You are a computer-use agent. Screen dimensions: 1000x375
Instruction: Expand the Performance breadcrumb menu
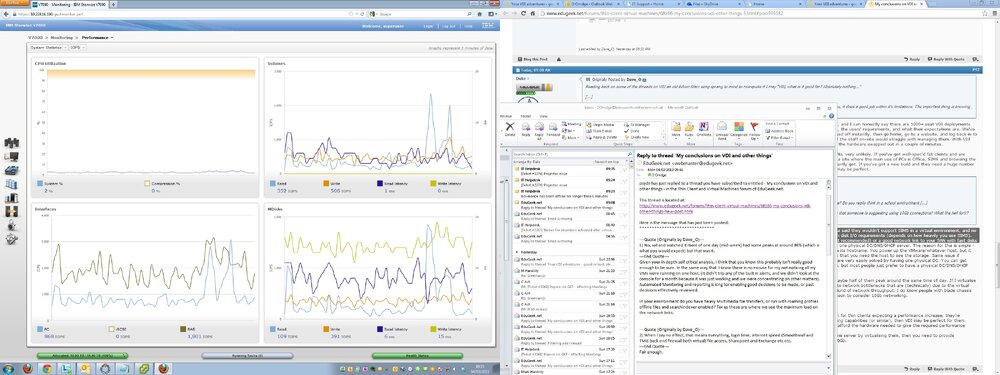[x=98, y=38]
